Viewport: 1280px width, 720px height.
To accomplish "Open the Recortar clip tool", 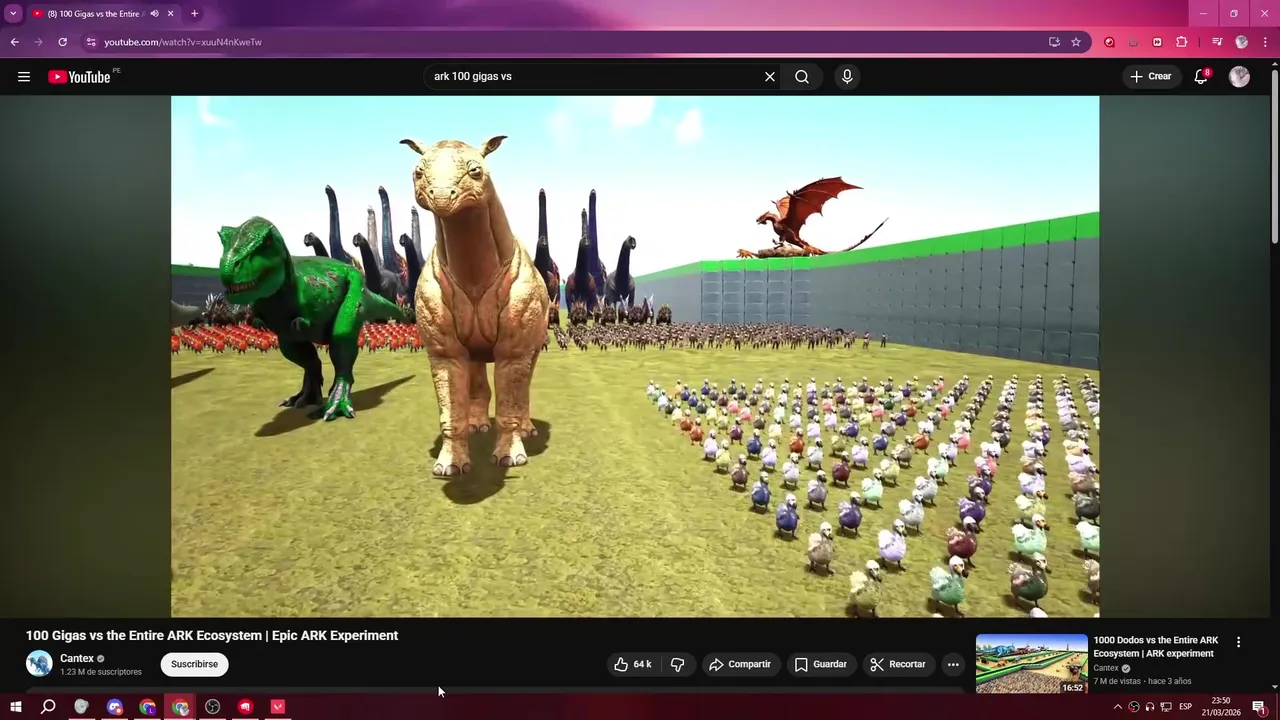I will click(898, 664).
